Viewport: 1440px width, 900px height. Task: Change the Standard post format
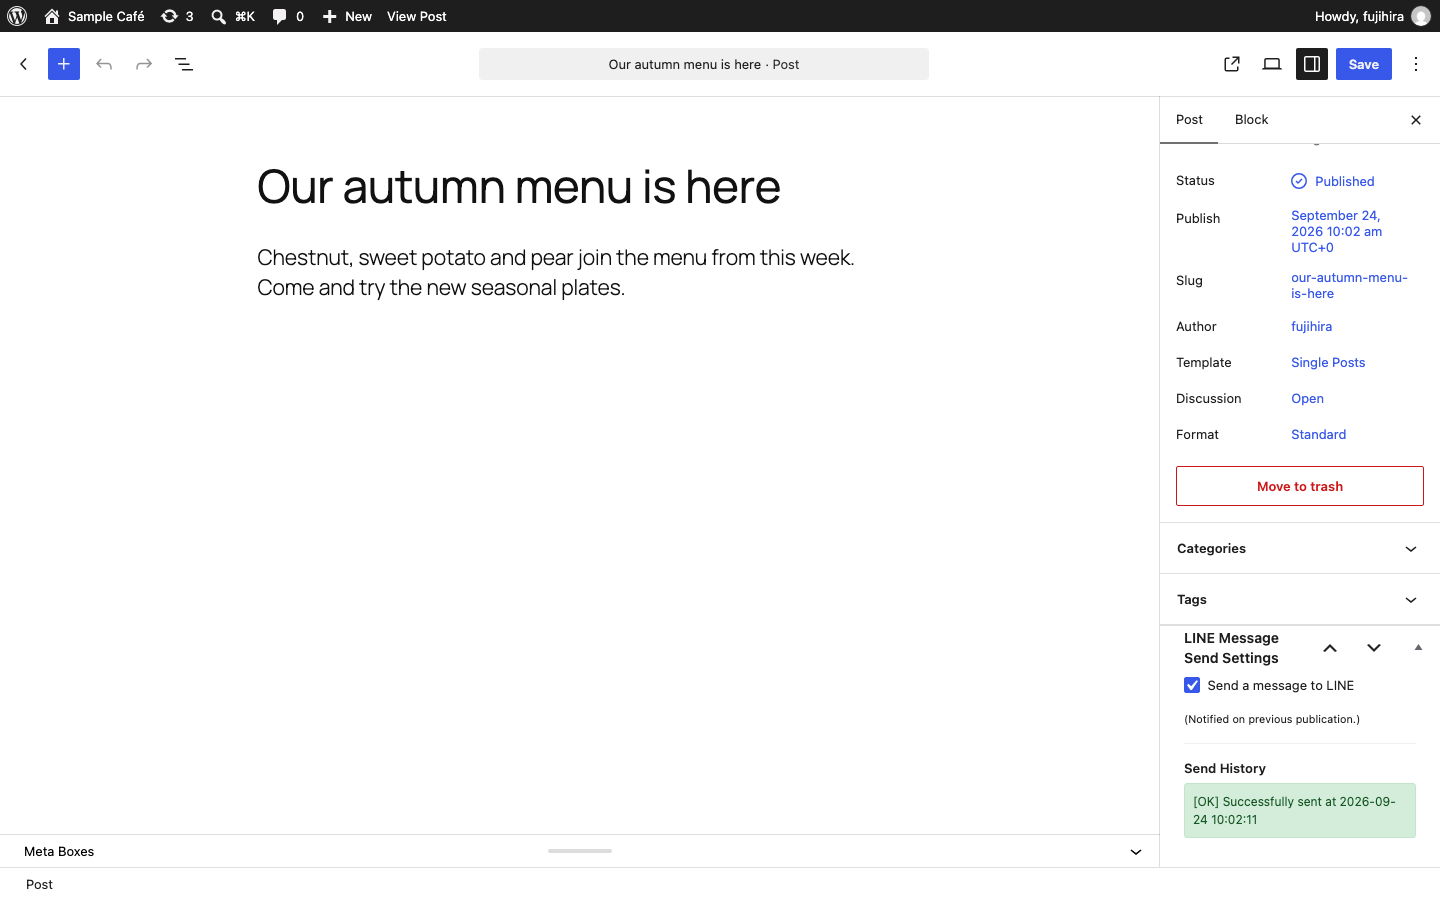click(x=1318, y=435)
